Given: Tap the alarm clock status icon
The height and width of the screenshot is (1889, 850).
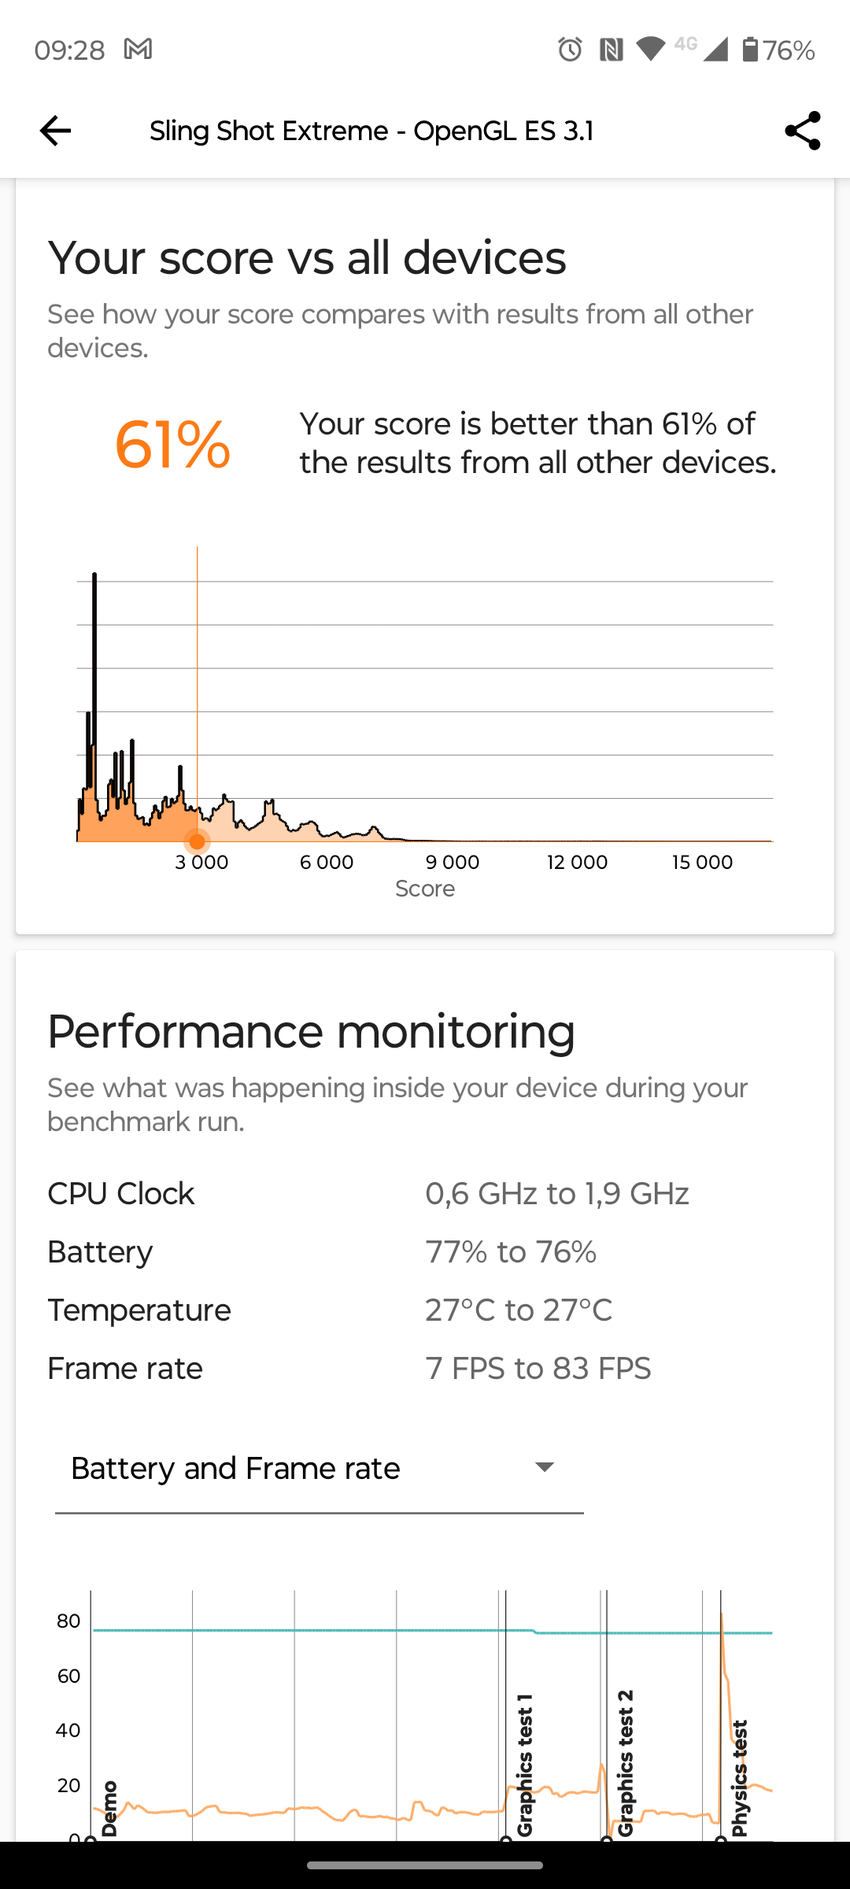Looking at the screenshot, I should tap(570, 49).
